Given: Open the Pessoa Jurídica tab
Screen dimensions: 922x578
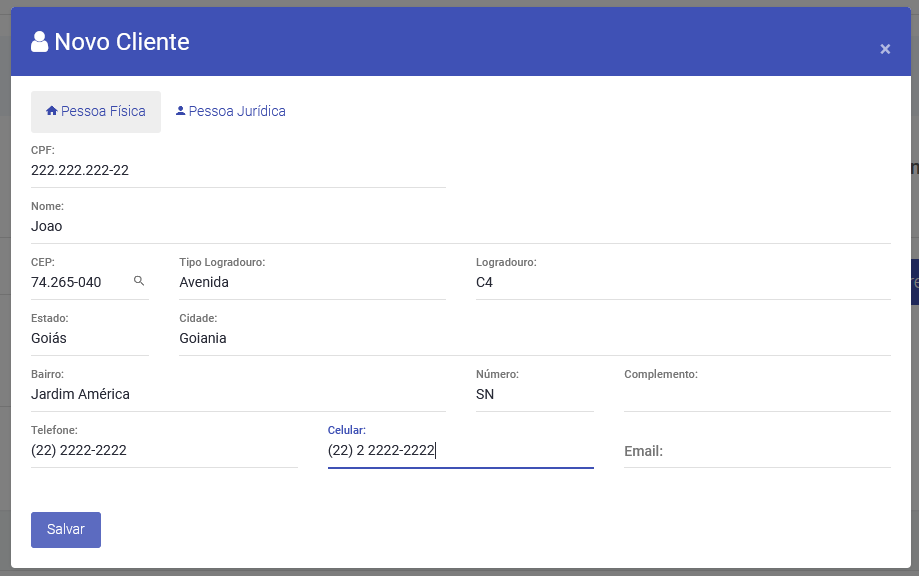Looking at the screenshot, I should [x=231, y=111].
